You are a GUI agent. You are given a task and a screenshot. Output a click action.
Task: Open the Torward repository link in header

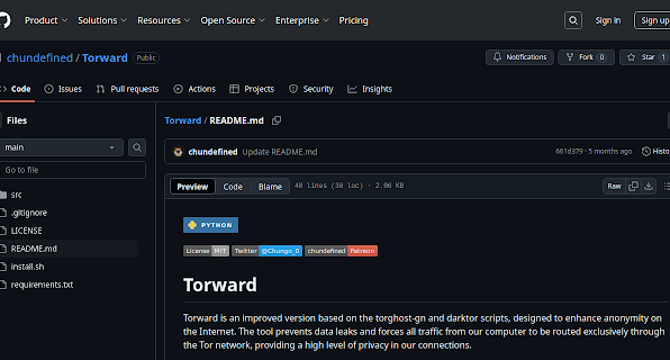coord(105,58)
